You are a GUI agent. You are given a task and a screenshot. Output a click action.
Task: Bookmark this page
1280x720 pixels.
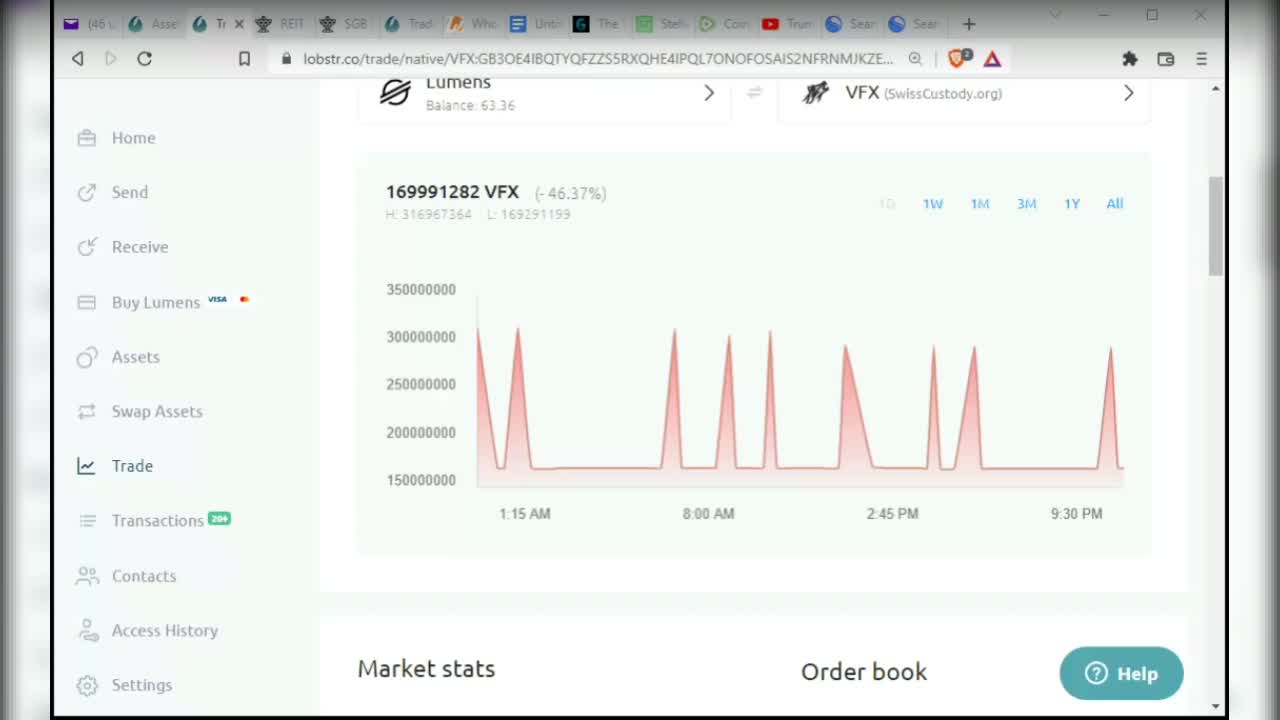(244, 59)
